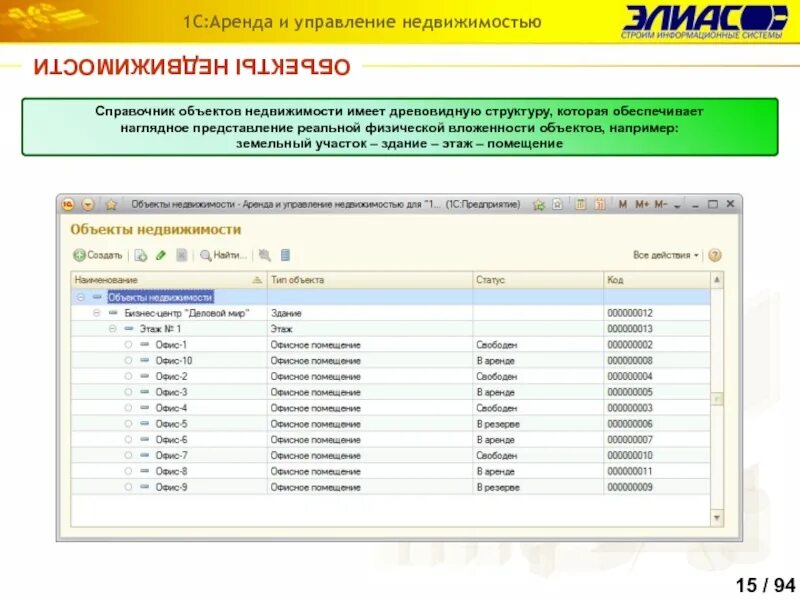
Task: Select the Объекты недвижимости root row
Action: [x=390, y=297]
